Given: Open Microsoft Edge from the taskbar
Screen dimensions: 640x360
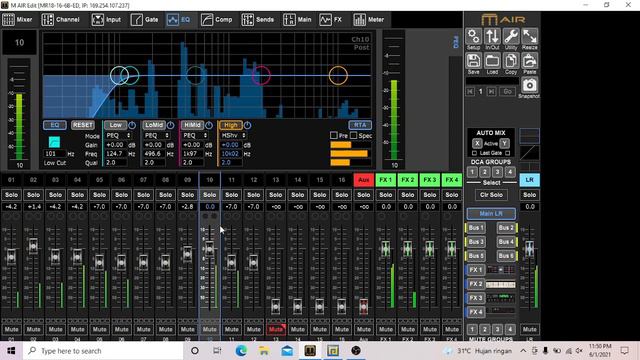Looking at the screenshot, I should (x=241, y=351).
